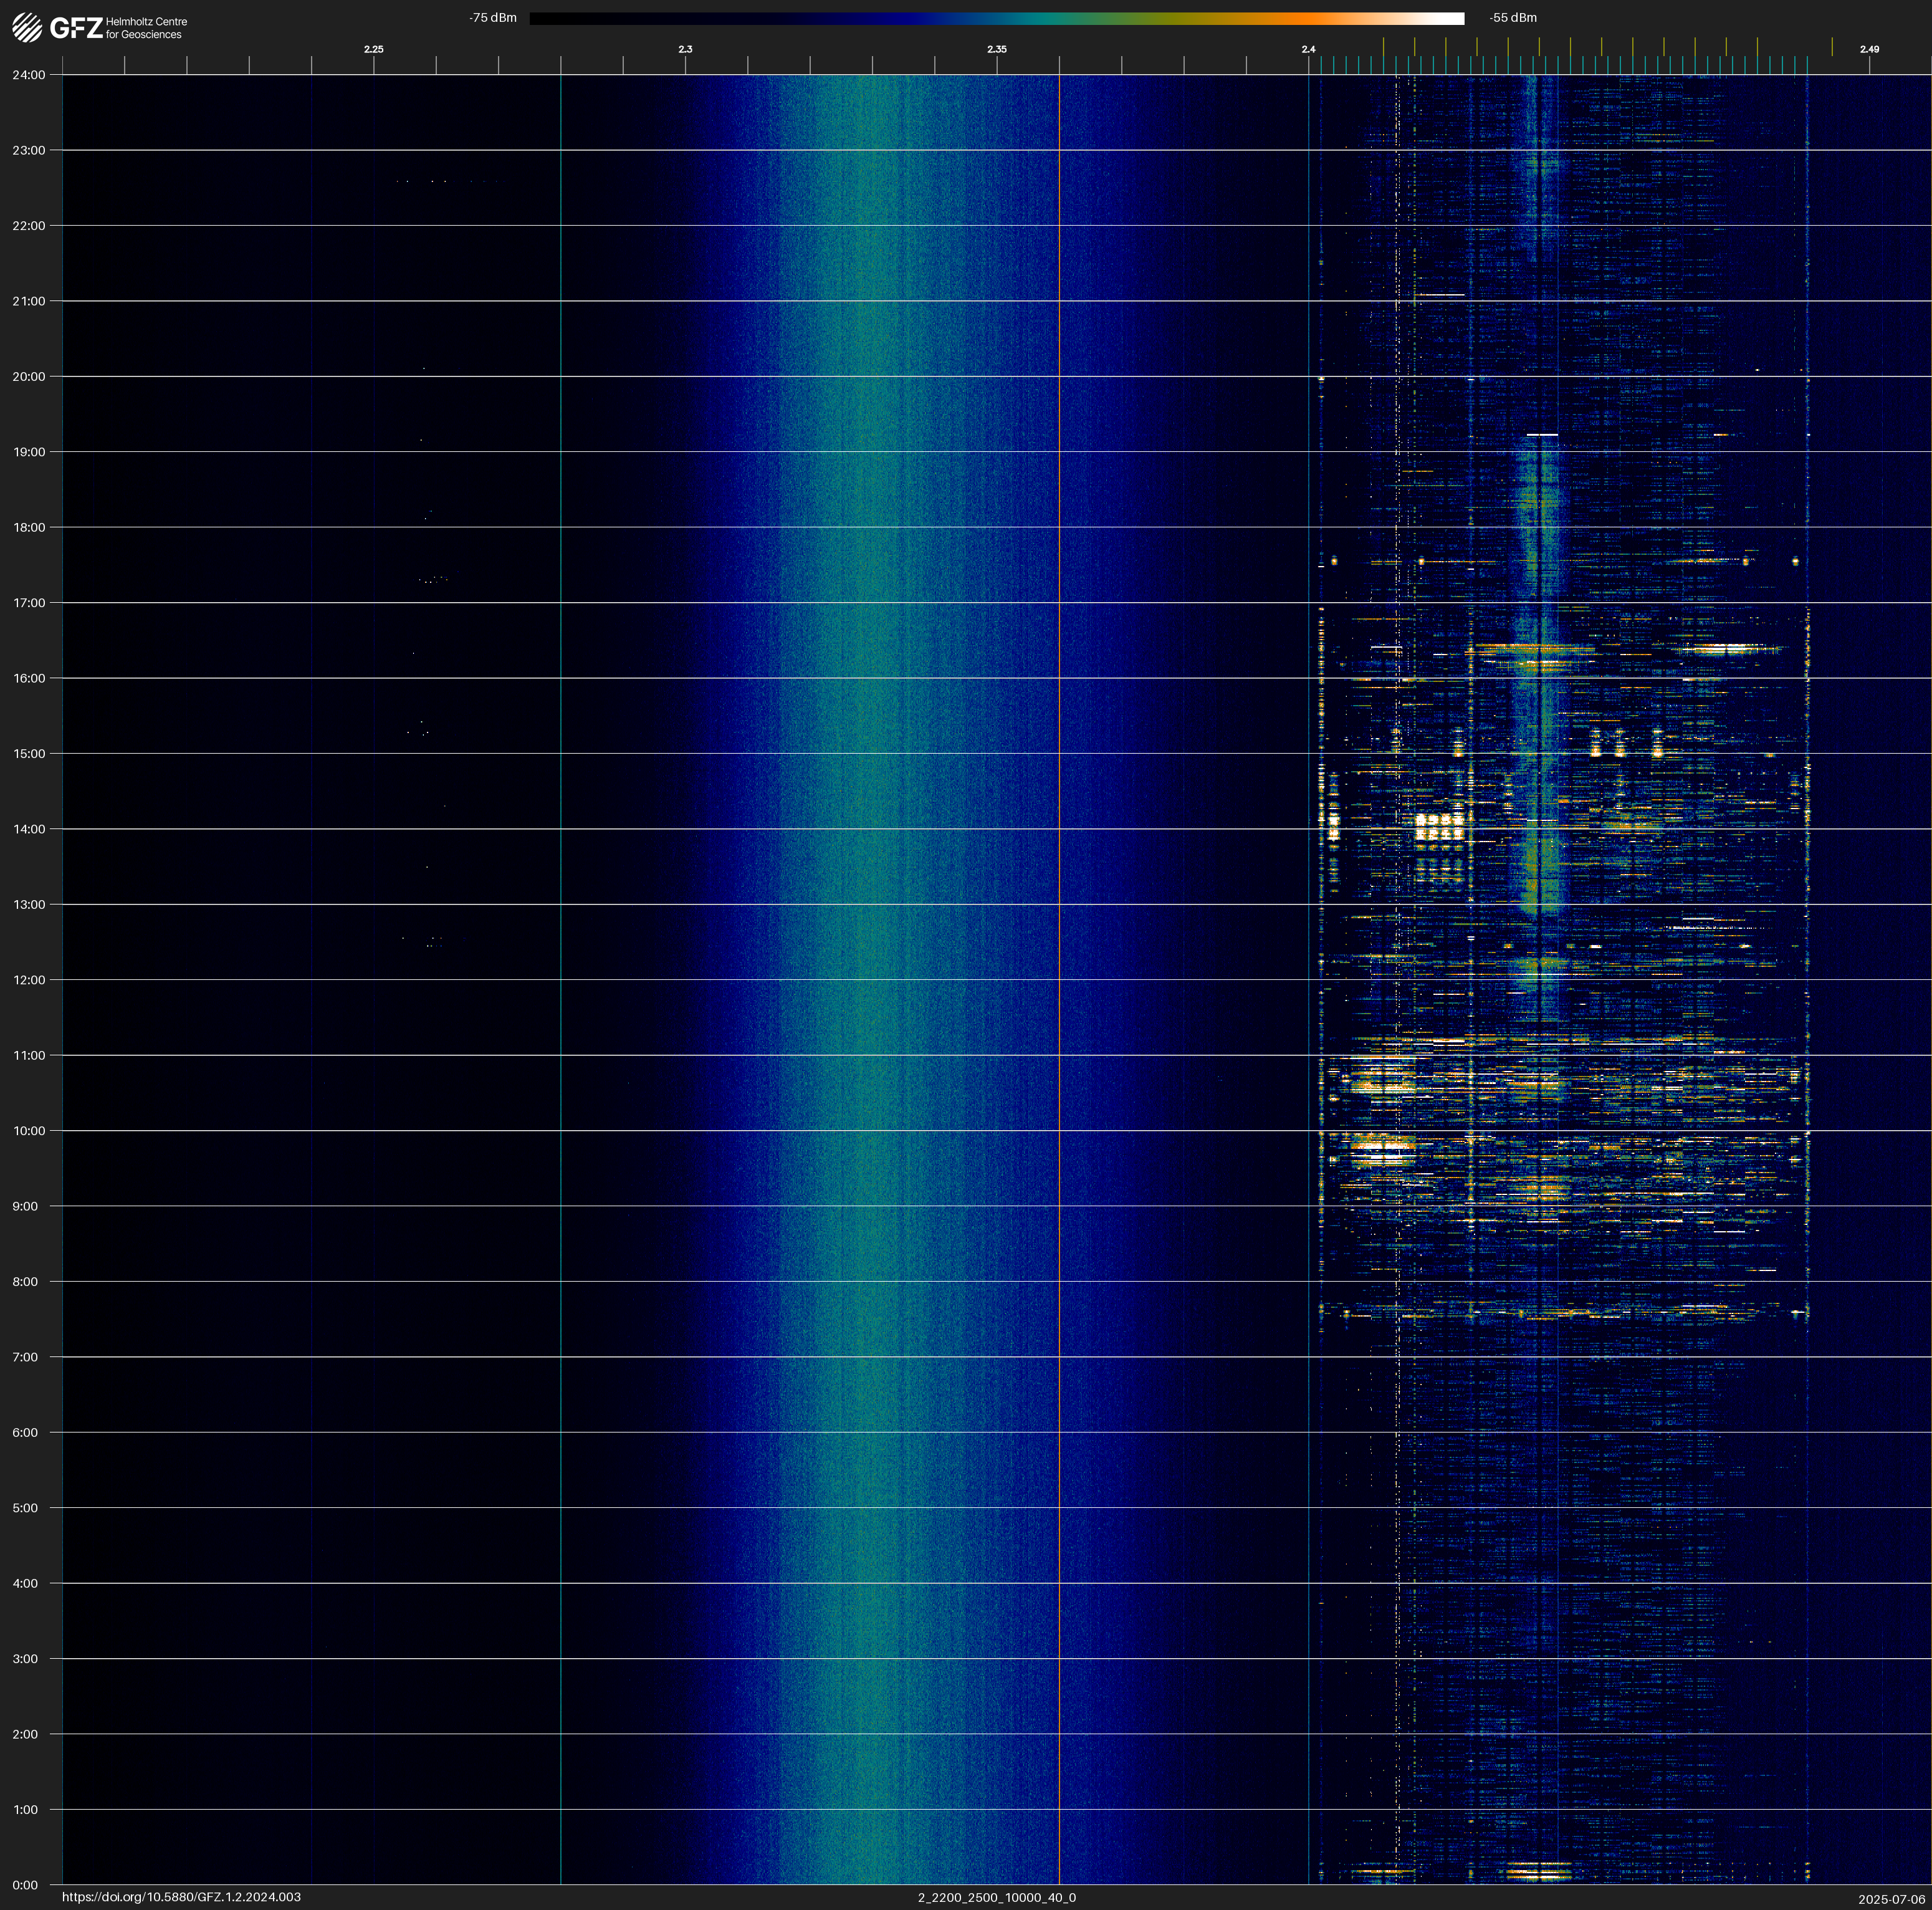Select the 6:00 time axis label

coord(25,1432)
